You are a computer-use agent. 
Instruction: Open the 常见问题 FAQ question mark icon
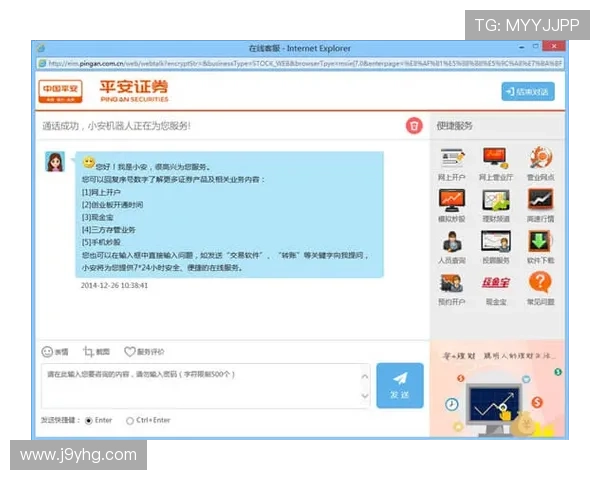point(540,282)
